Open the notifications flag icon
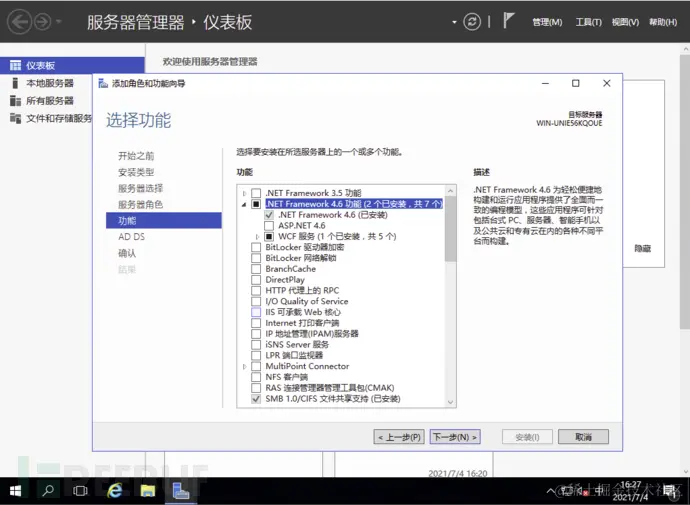 coord(508,21)
